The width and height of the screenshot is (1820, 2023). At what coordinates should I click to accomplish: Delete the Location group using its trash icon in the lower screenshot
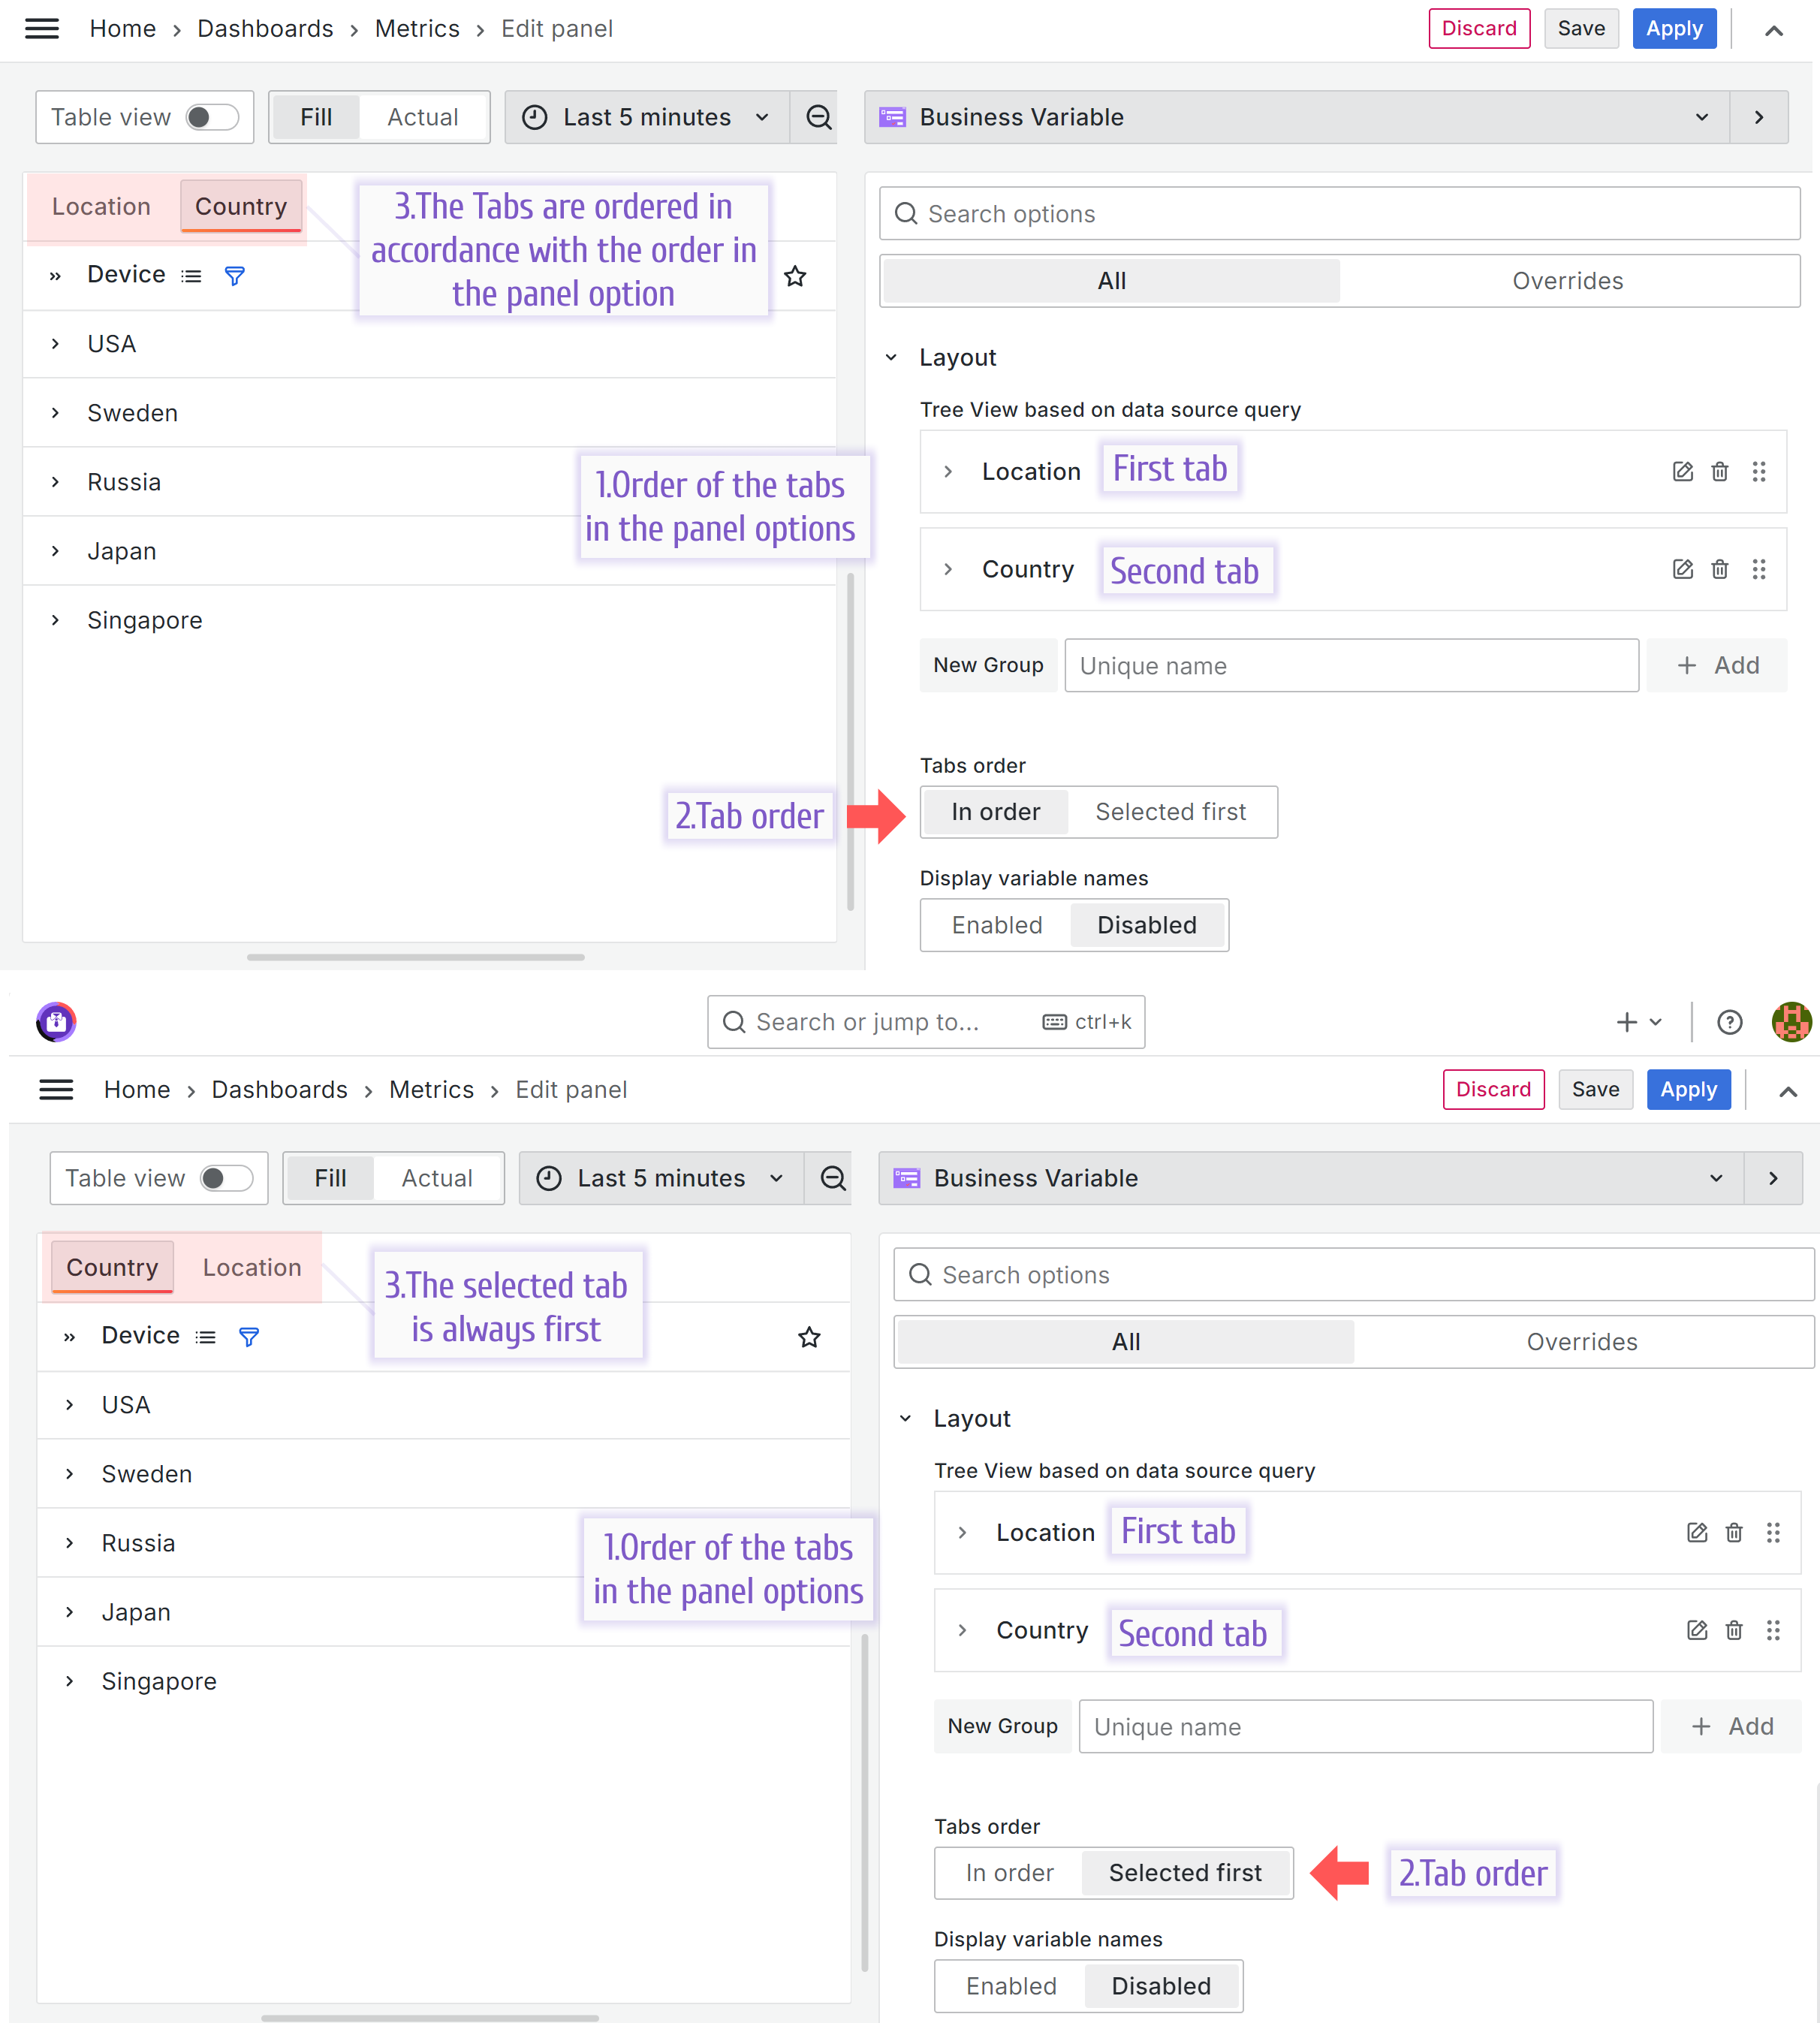(1733, 1532)
